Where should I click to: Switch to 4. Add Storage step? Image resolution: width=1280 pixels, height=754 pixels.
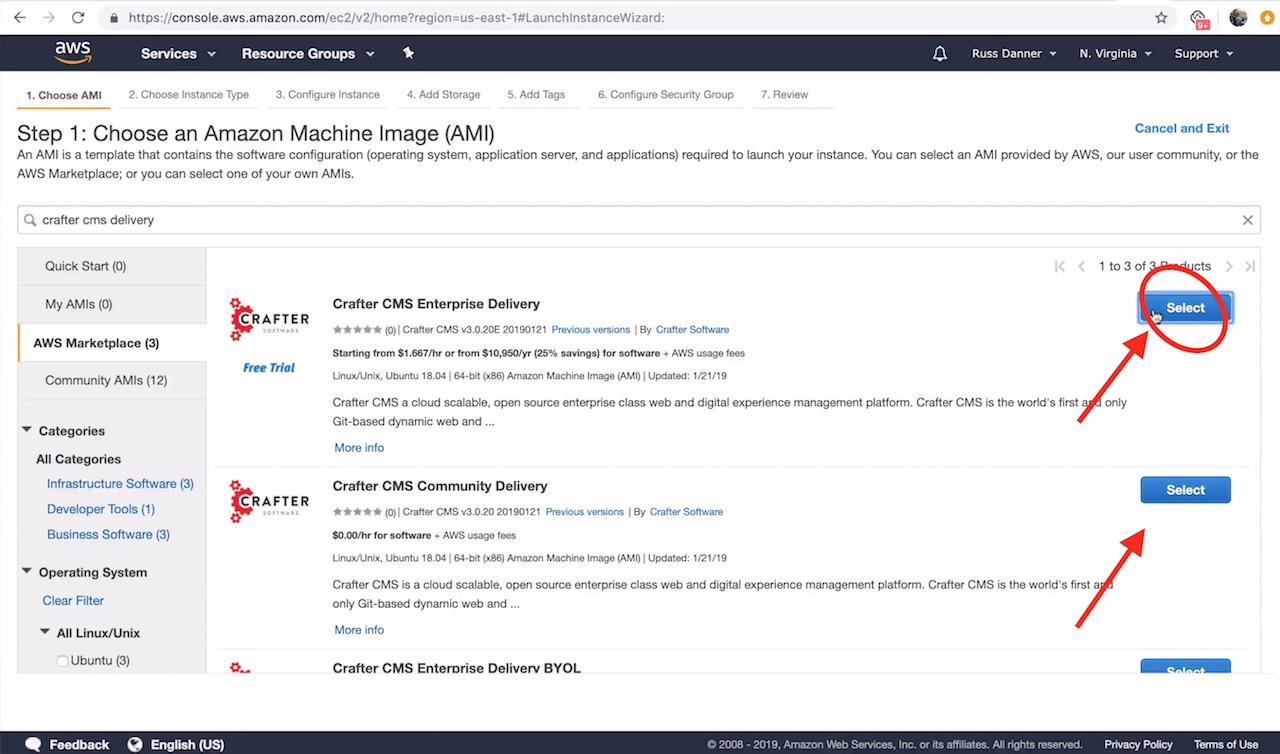click(443, 95)
